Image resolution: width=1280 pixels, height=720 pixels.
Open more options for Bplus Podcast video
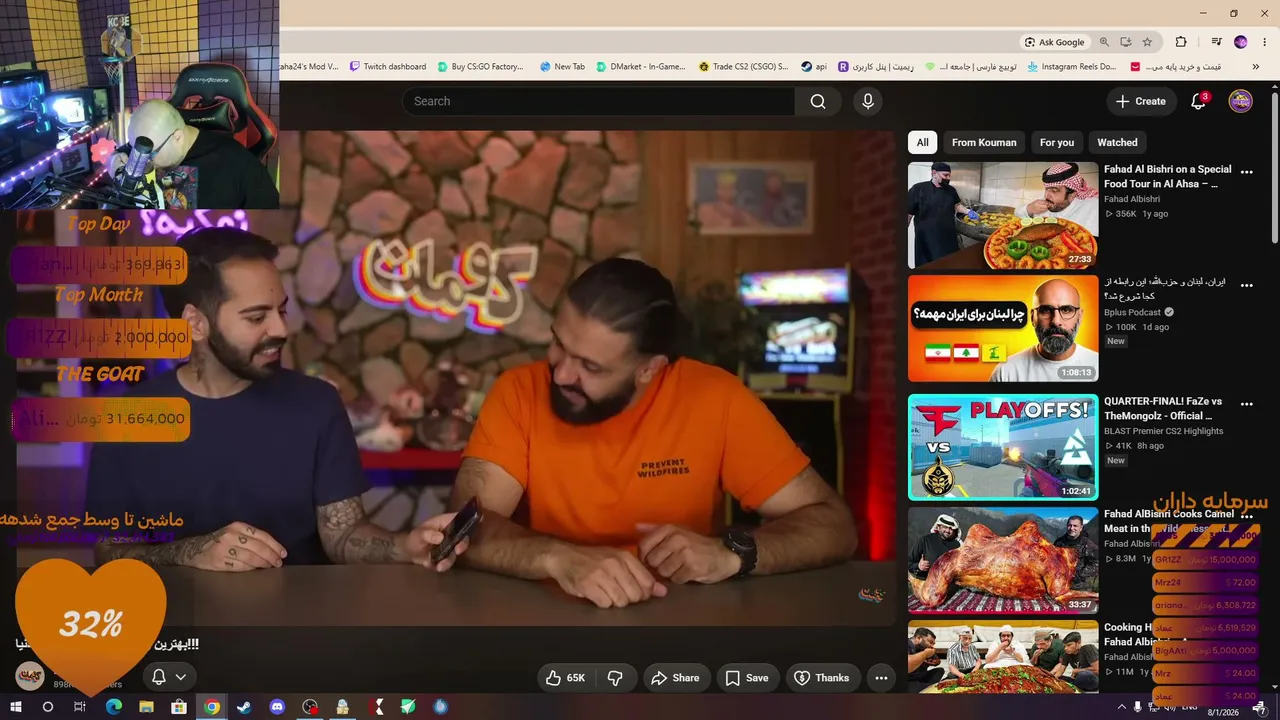(x=1247, y=285)
